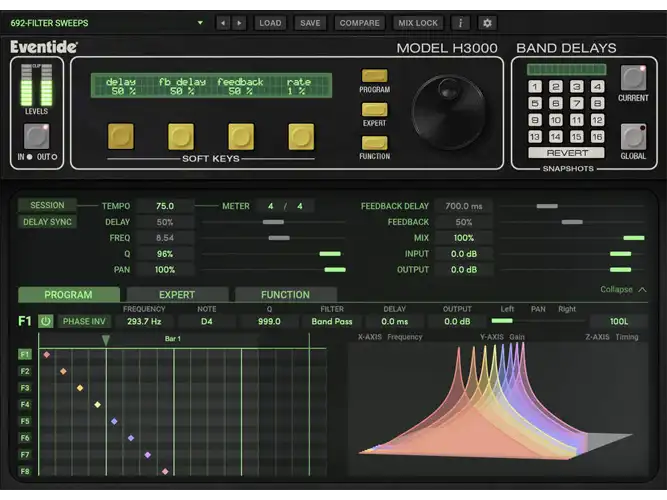Click the COMPARE button
The image size is (667, 500).
(x=359, y=23)
